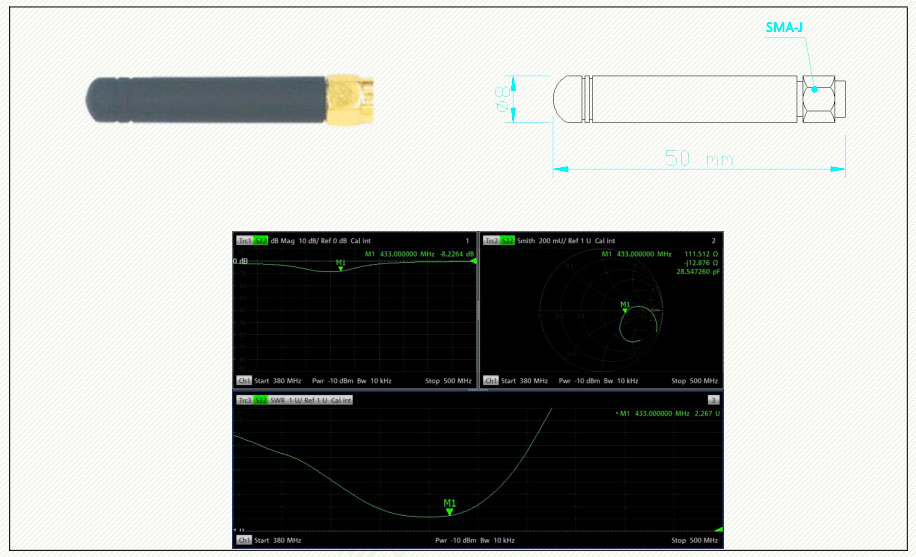
Task: Select the Trc1 trace label
Action: (x=243, y=241)
